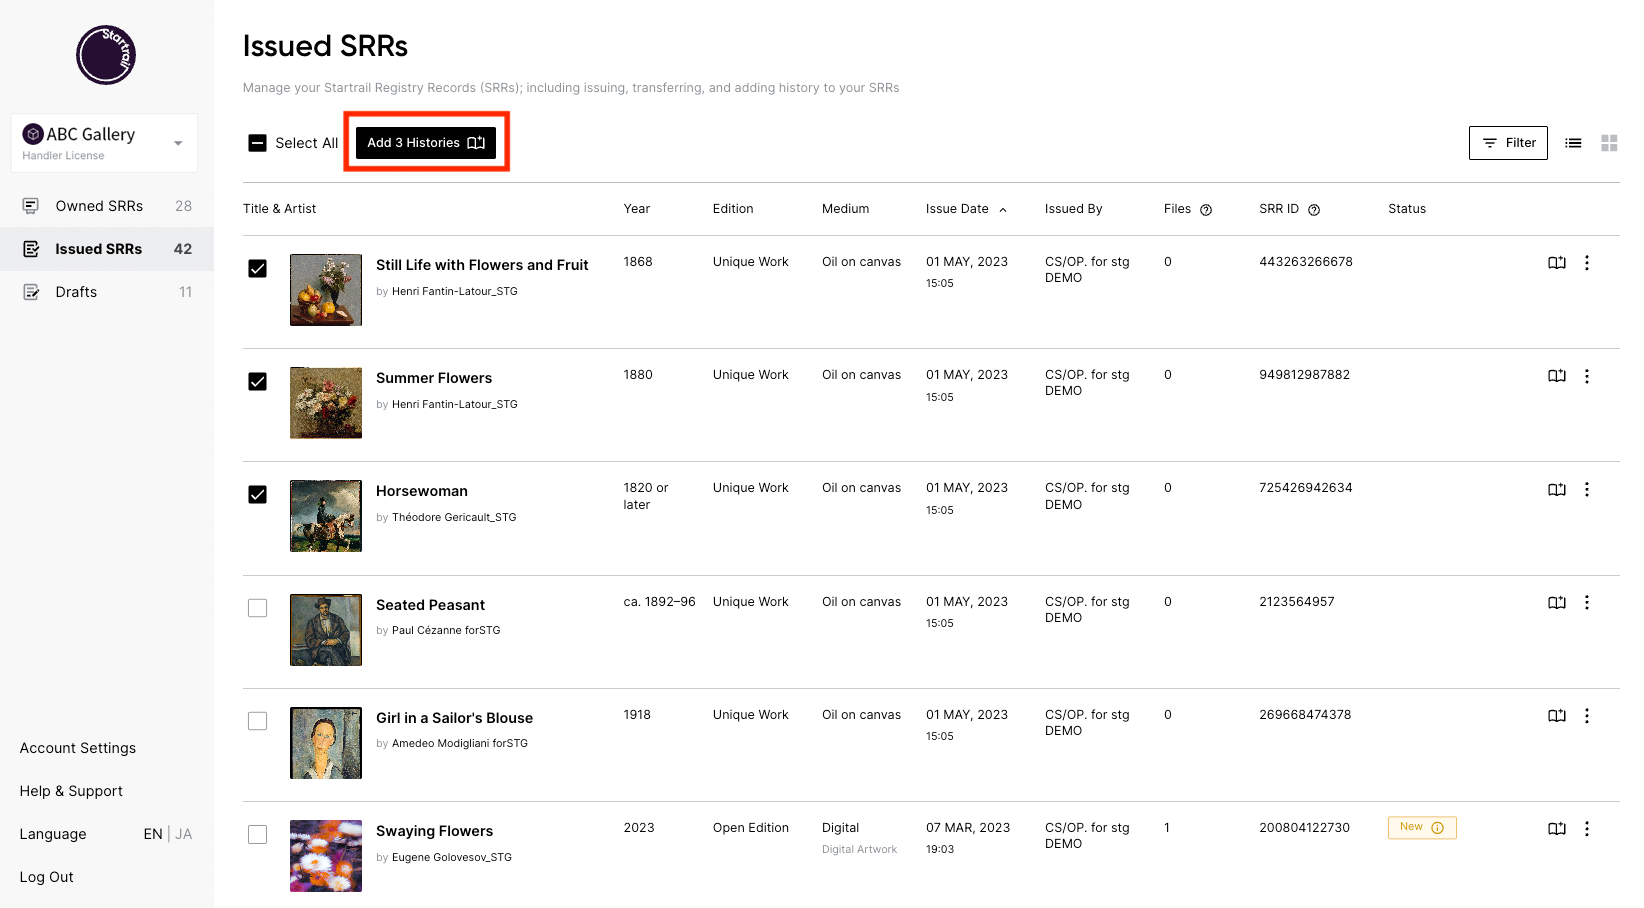
Task: Open more options menu for Girl in a Sailor's Blouse
Action: pyautogui.click(x=1587, y=716)
